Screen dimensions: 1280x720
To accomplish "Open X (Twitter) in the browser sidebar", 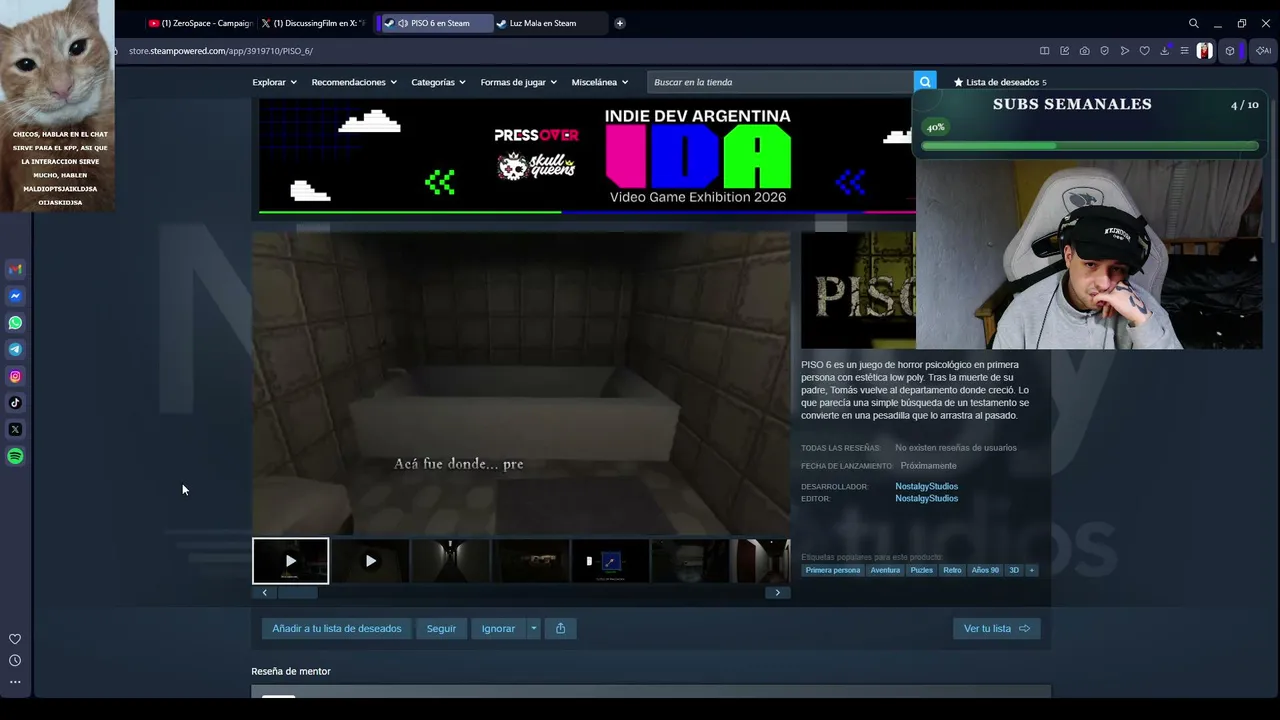I will pos(15,429).
